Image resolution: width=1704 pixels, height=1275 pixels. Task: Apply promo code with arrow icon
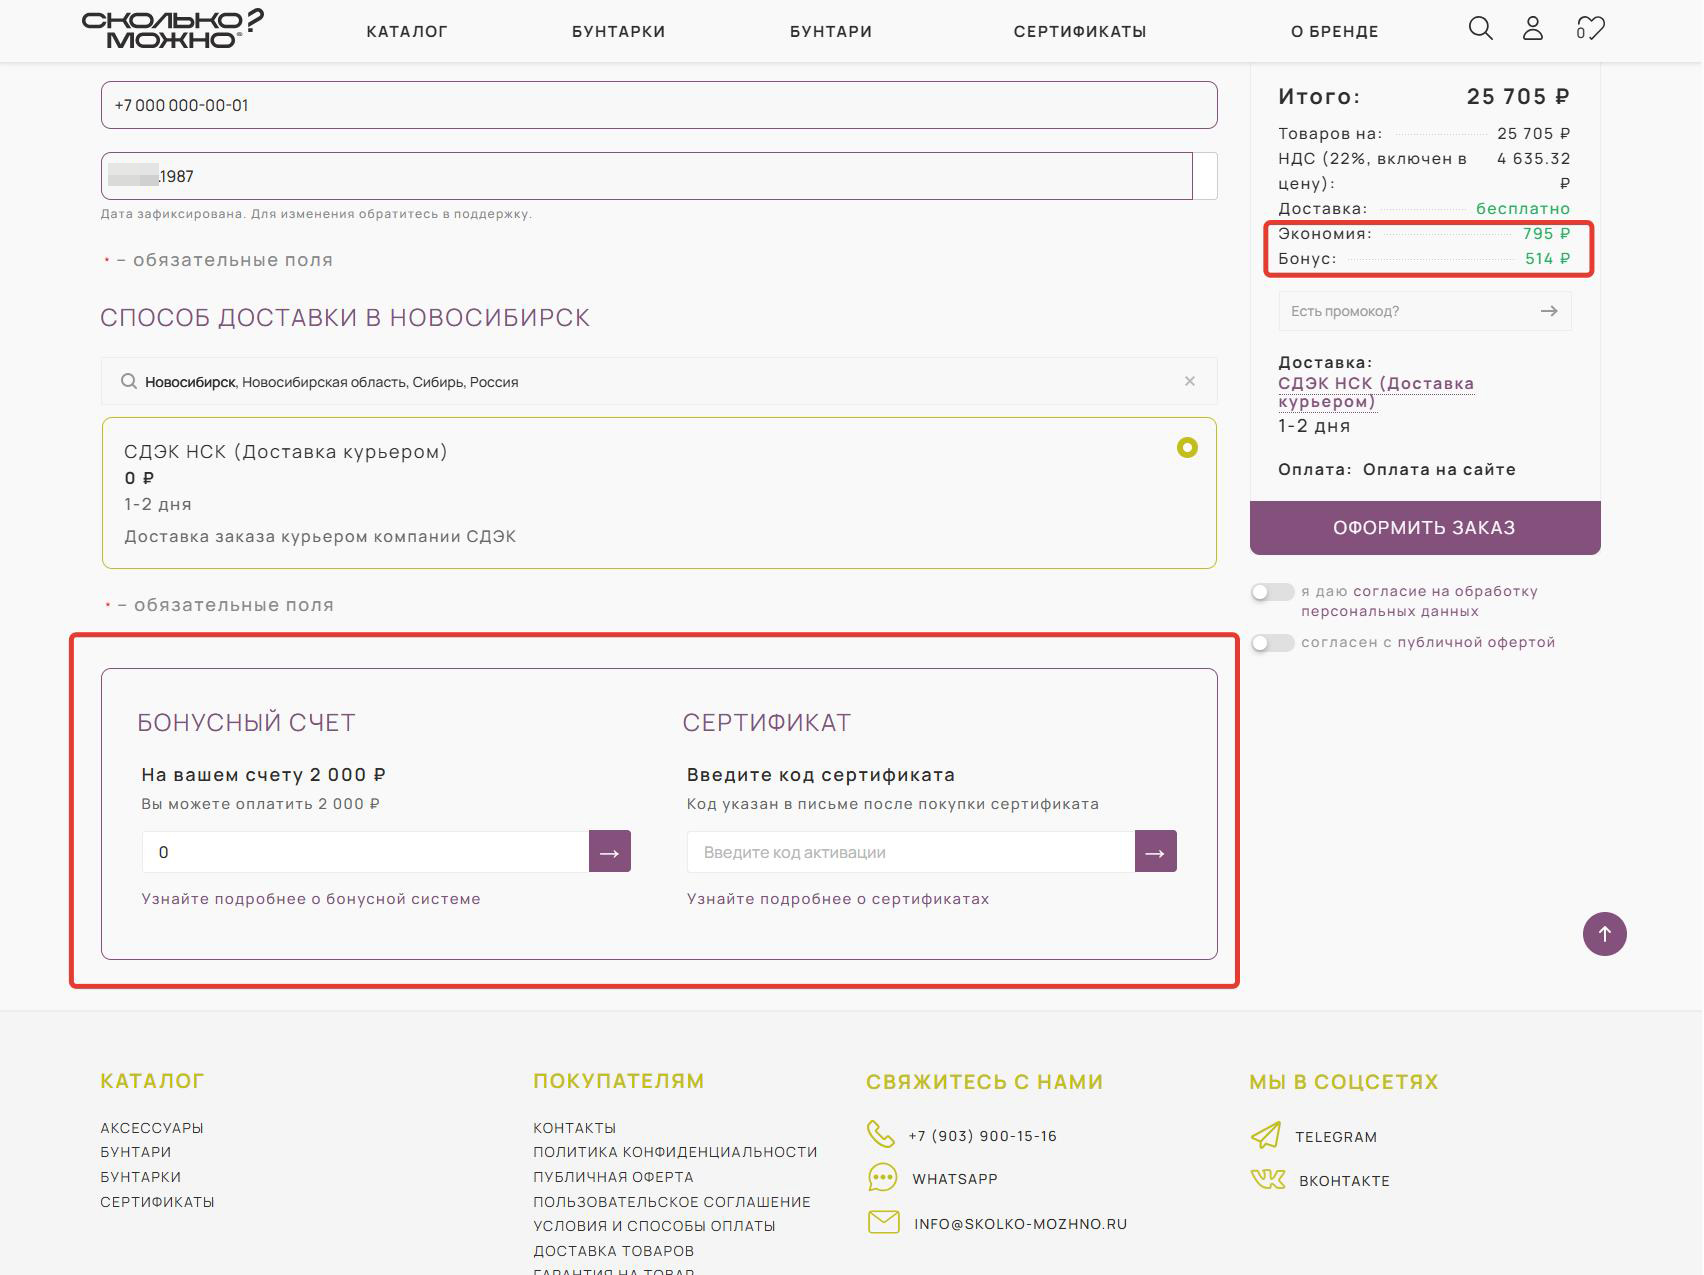tap(1549, 311)
